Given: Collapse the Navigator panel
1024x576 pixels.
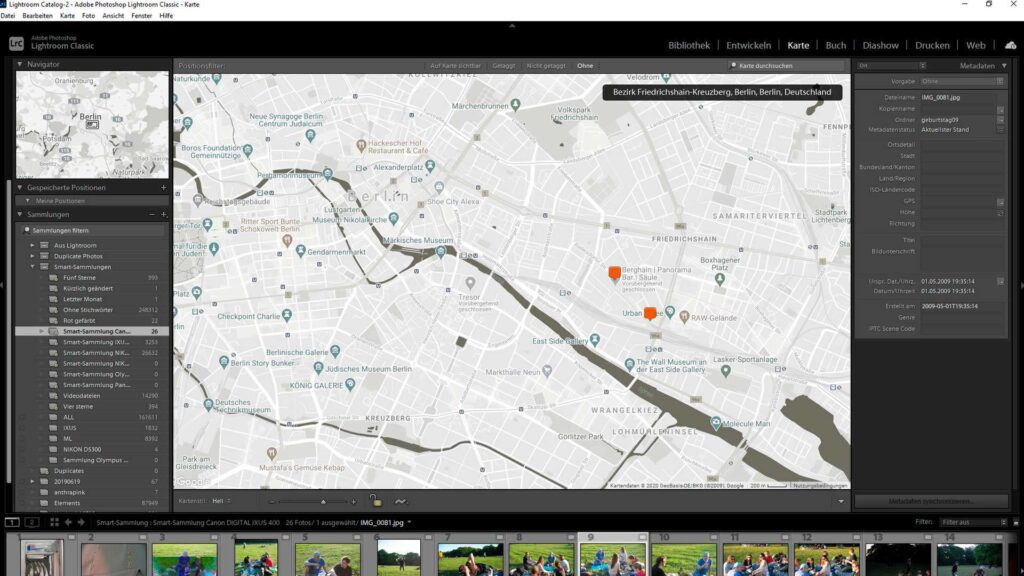Looking at the screenshot, I should [x=20, y=64].
